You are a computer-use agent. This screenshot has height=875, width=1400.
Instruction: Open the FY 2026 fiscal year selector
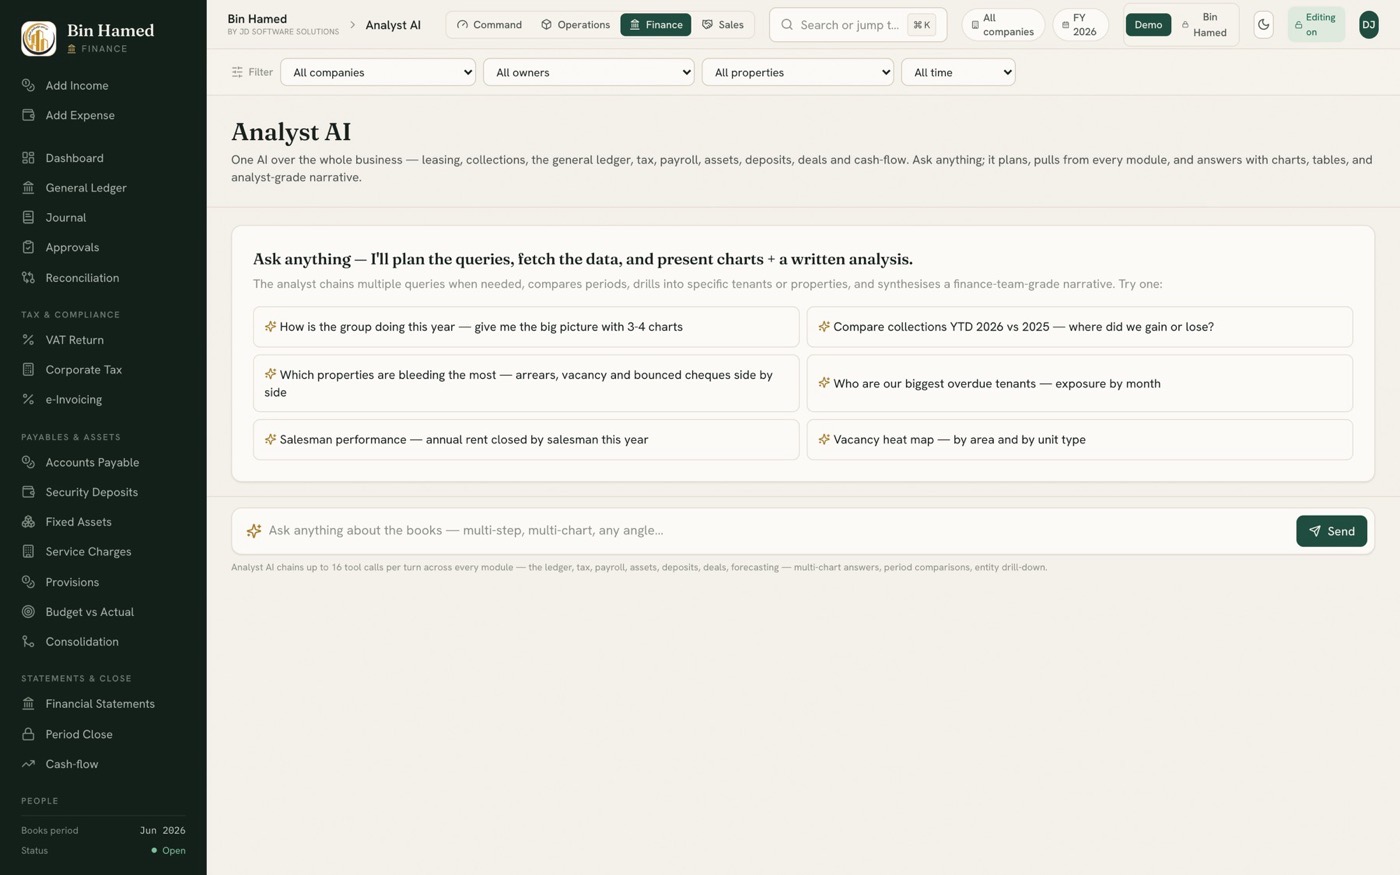click(x=1080, y=25)
